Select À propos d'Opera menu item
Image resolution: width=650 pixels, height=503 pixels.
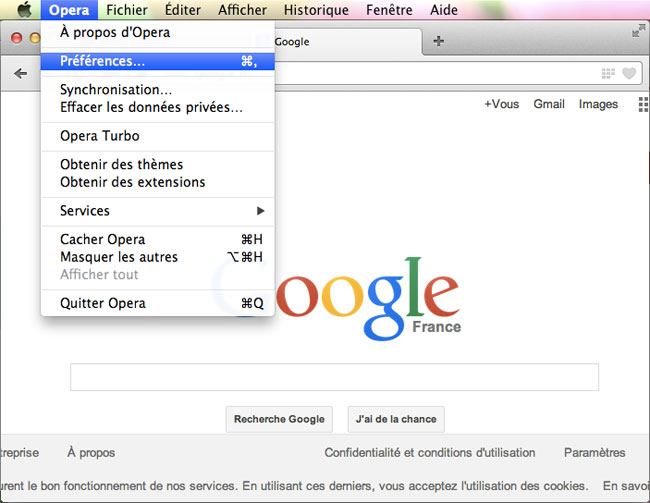tap(158, 32)
